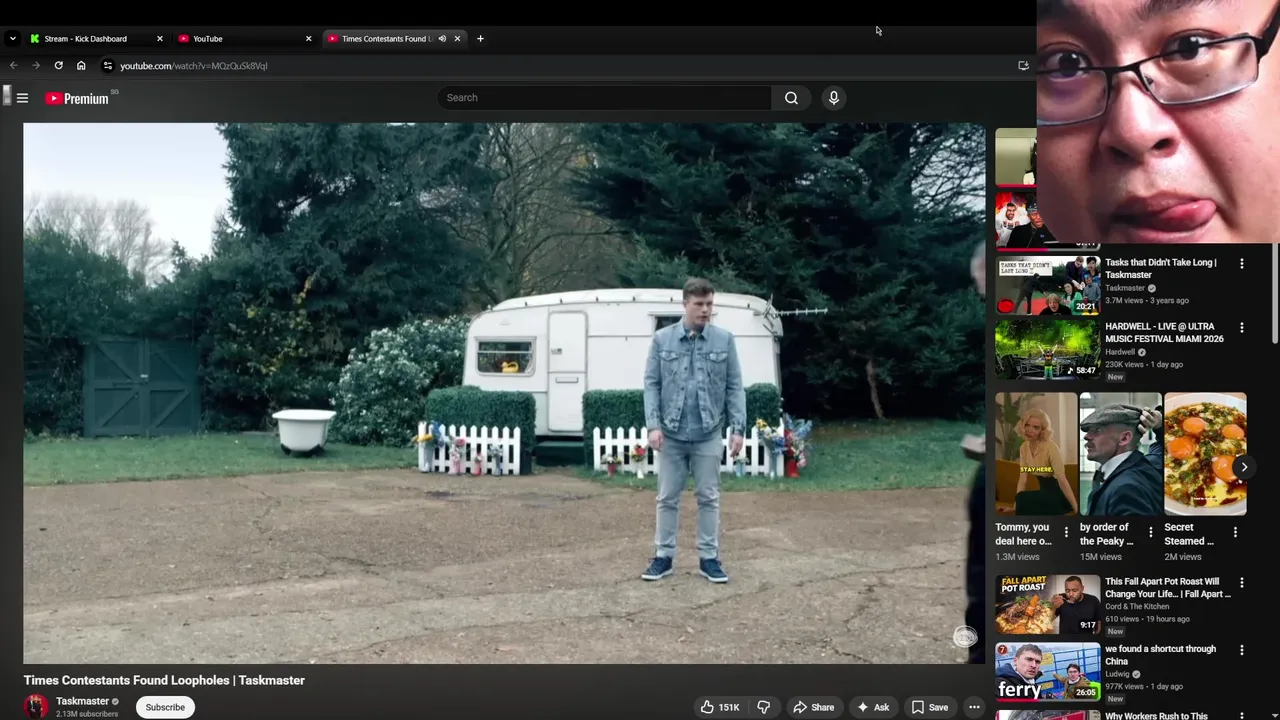
Task: Click Ludwig channel name
Action: (1117, 674)
